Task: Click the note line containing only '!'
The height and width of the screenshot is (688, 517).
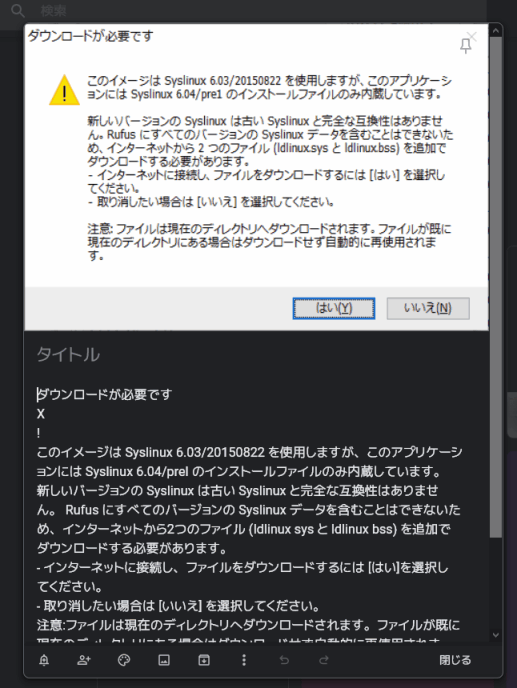Action: coord(39,433)
